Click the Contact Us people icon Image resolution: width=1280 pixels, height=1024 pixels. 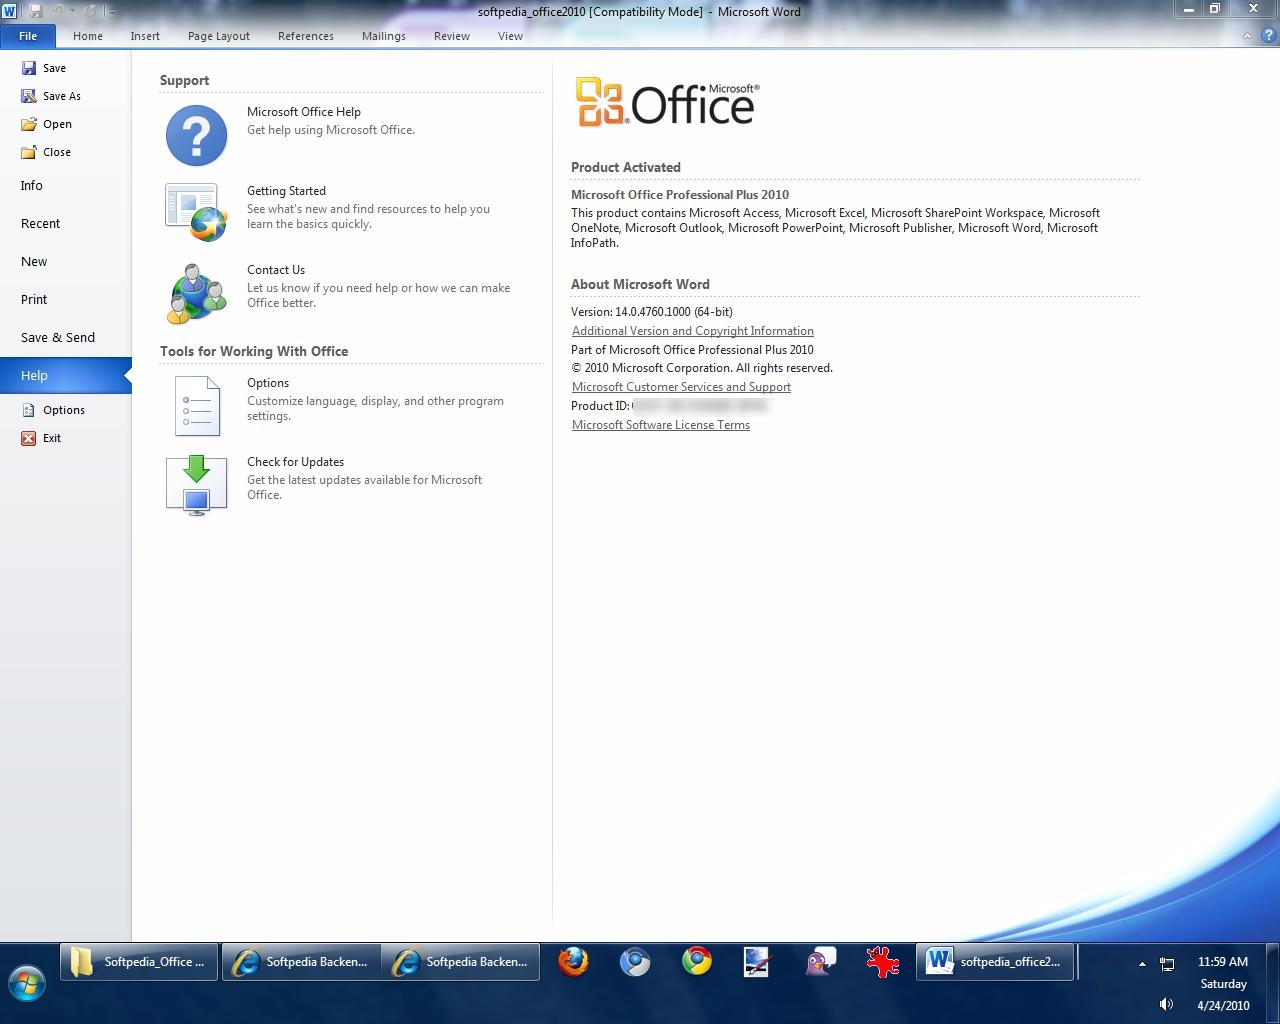click(x=196, y=293)
